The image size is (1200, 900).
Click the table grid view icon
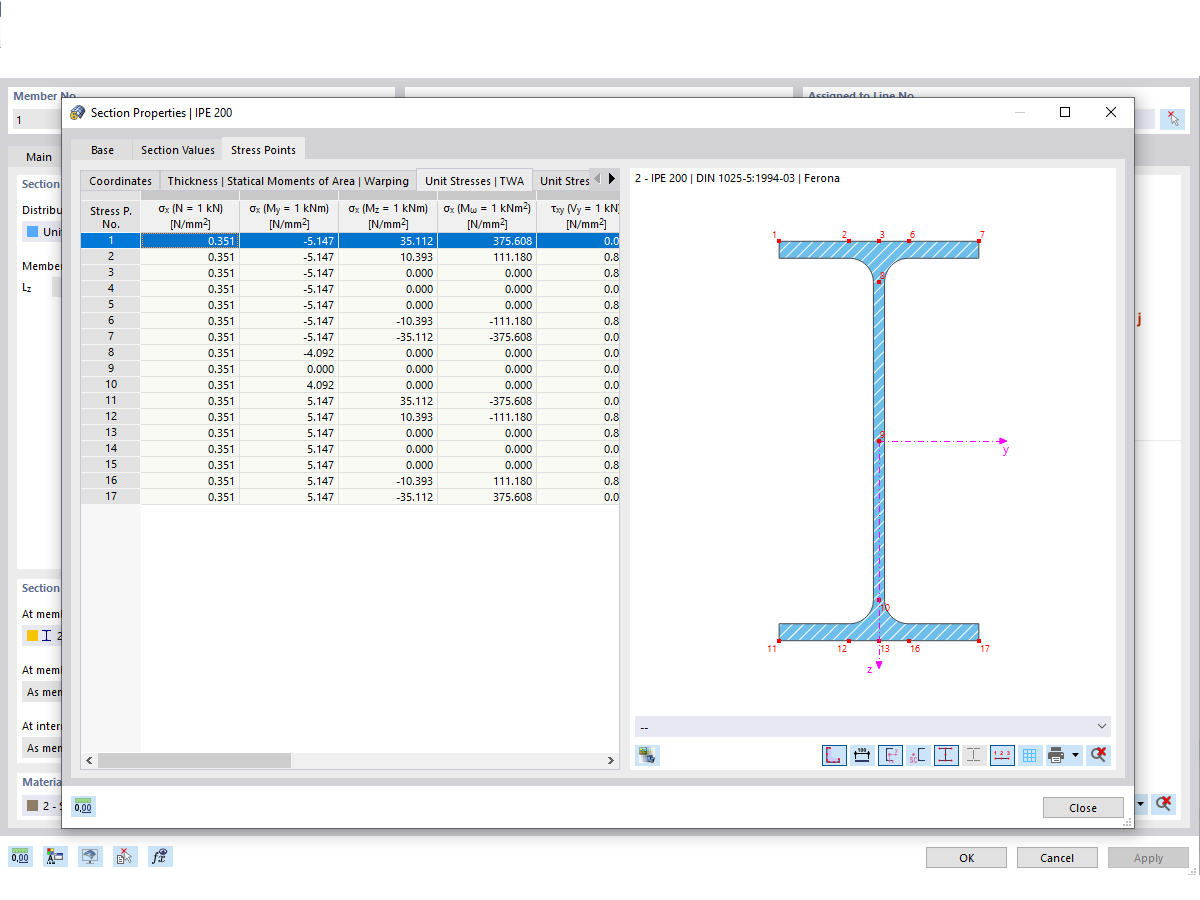[1029, 755]
